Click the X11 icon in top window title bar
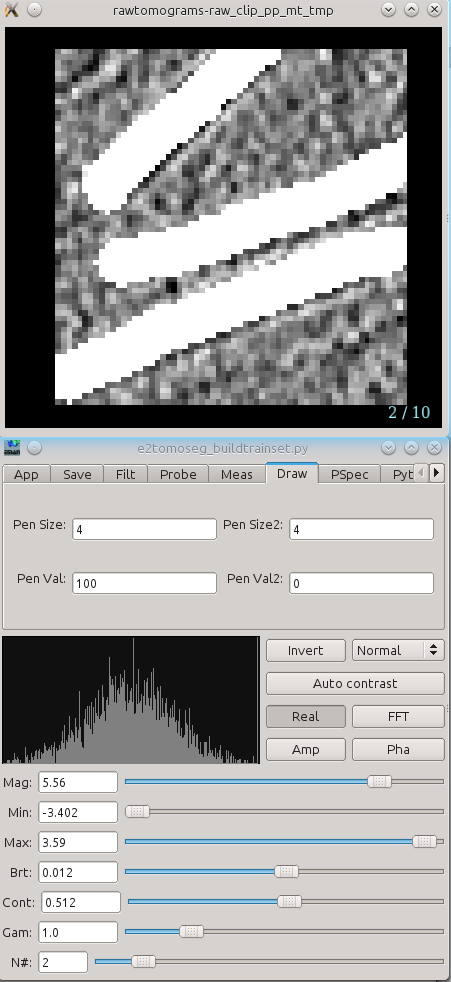Viewport: 451px width, 982px height. click(11, 10)
